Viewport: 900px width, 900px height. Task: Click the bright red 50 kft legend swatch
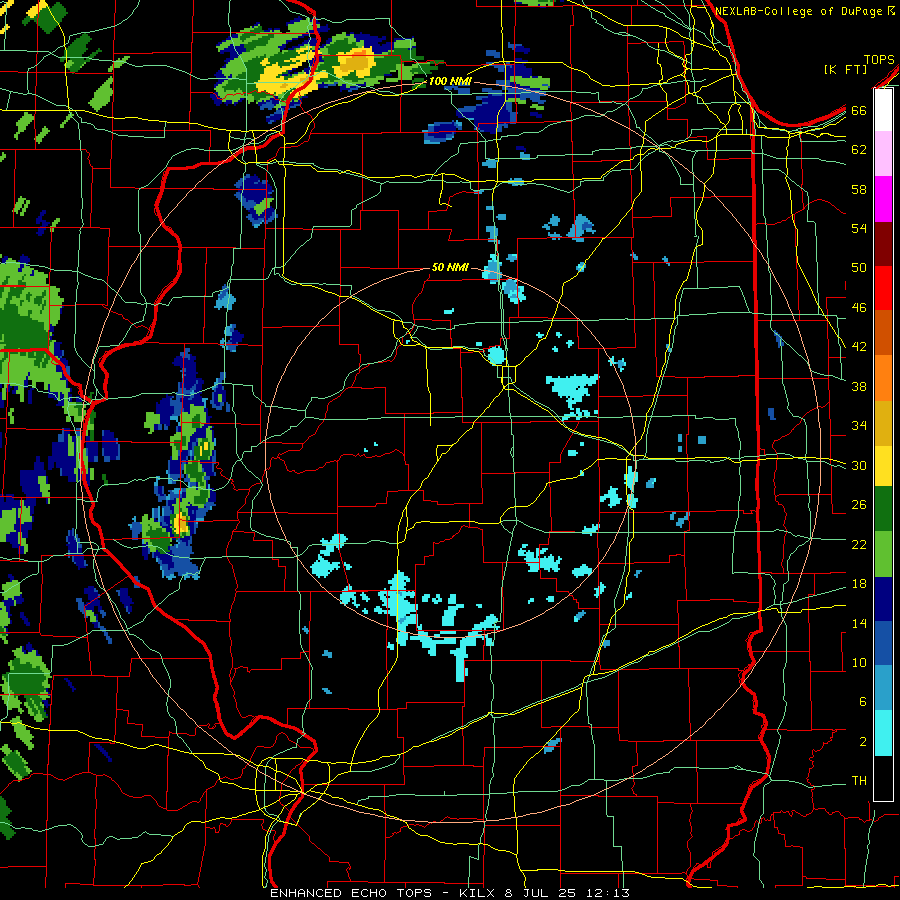[883, 288]
